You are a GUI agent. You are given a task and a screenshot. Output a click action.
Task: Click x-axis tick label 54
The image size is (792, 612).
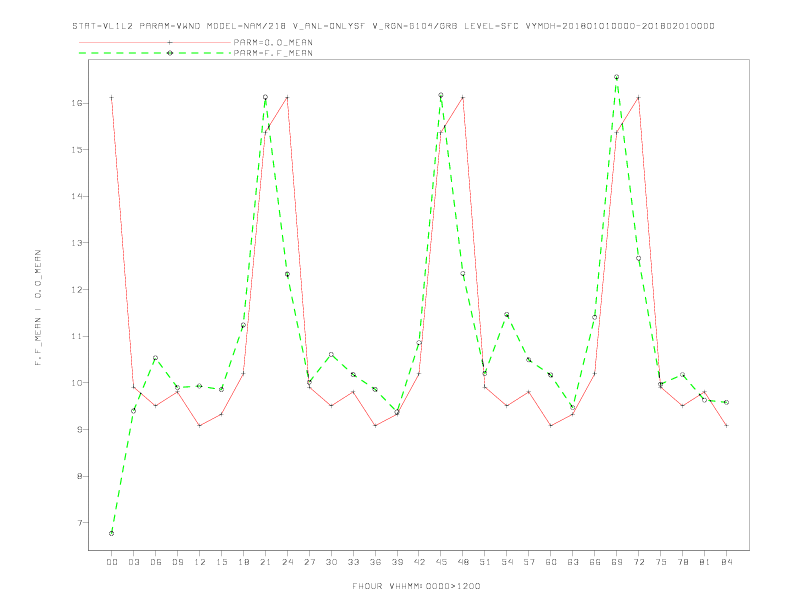pyautogui.click(x=507, y=562)
